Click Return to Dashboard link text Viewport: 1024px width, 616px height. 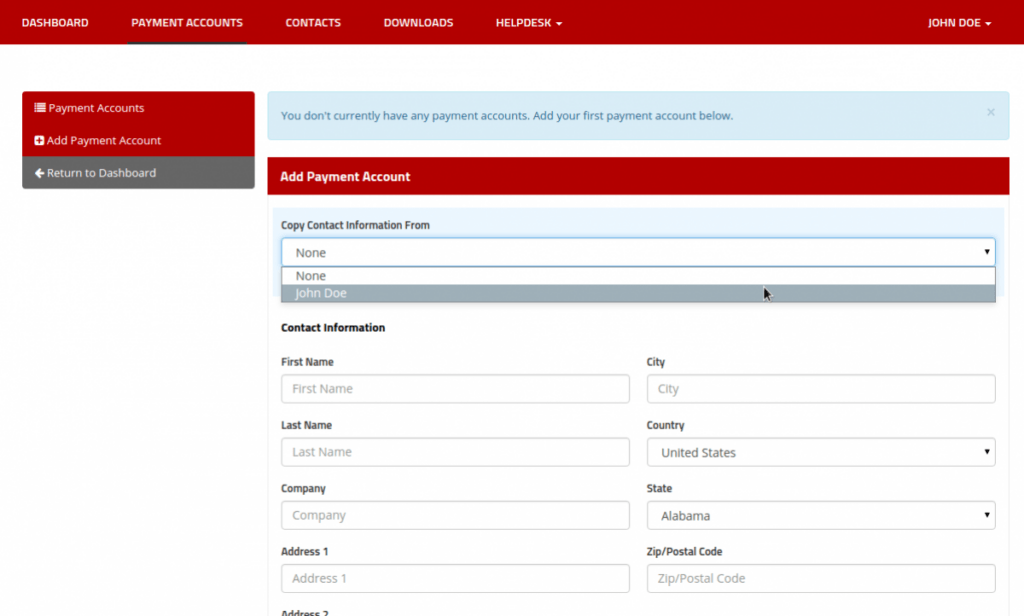(x=101, y=173)
